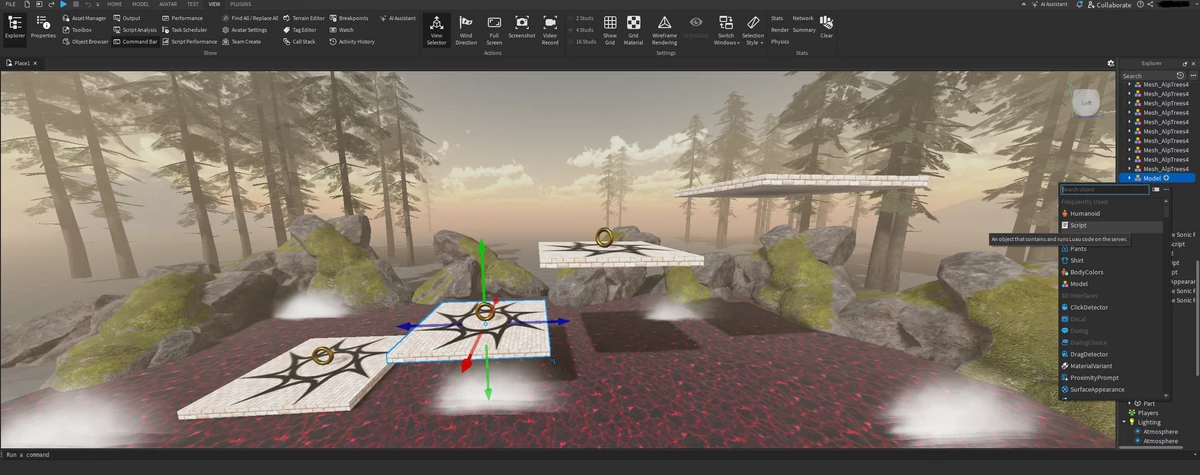
Task: Take a Screenshot of the viewport
Action: click(x=521, y=26)
